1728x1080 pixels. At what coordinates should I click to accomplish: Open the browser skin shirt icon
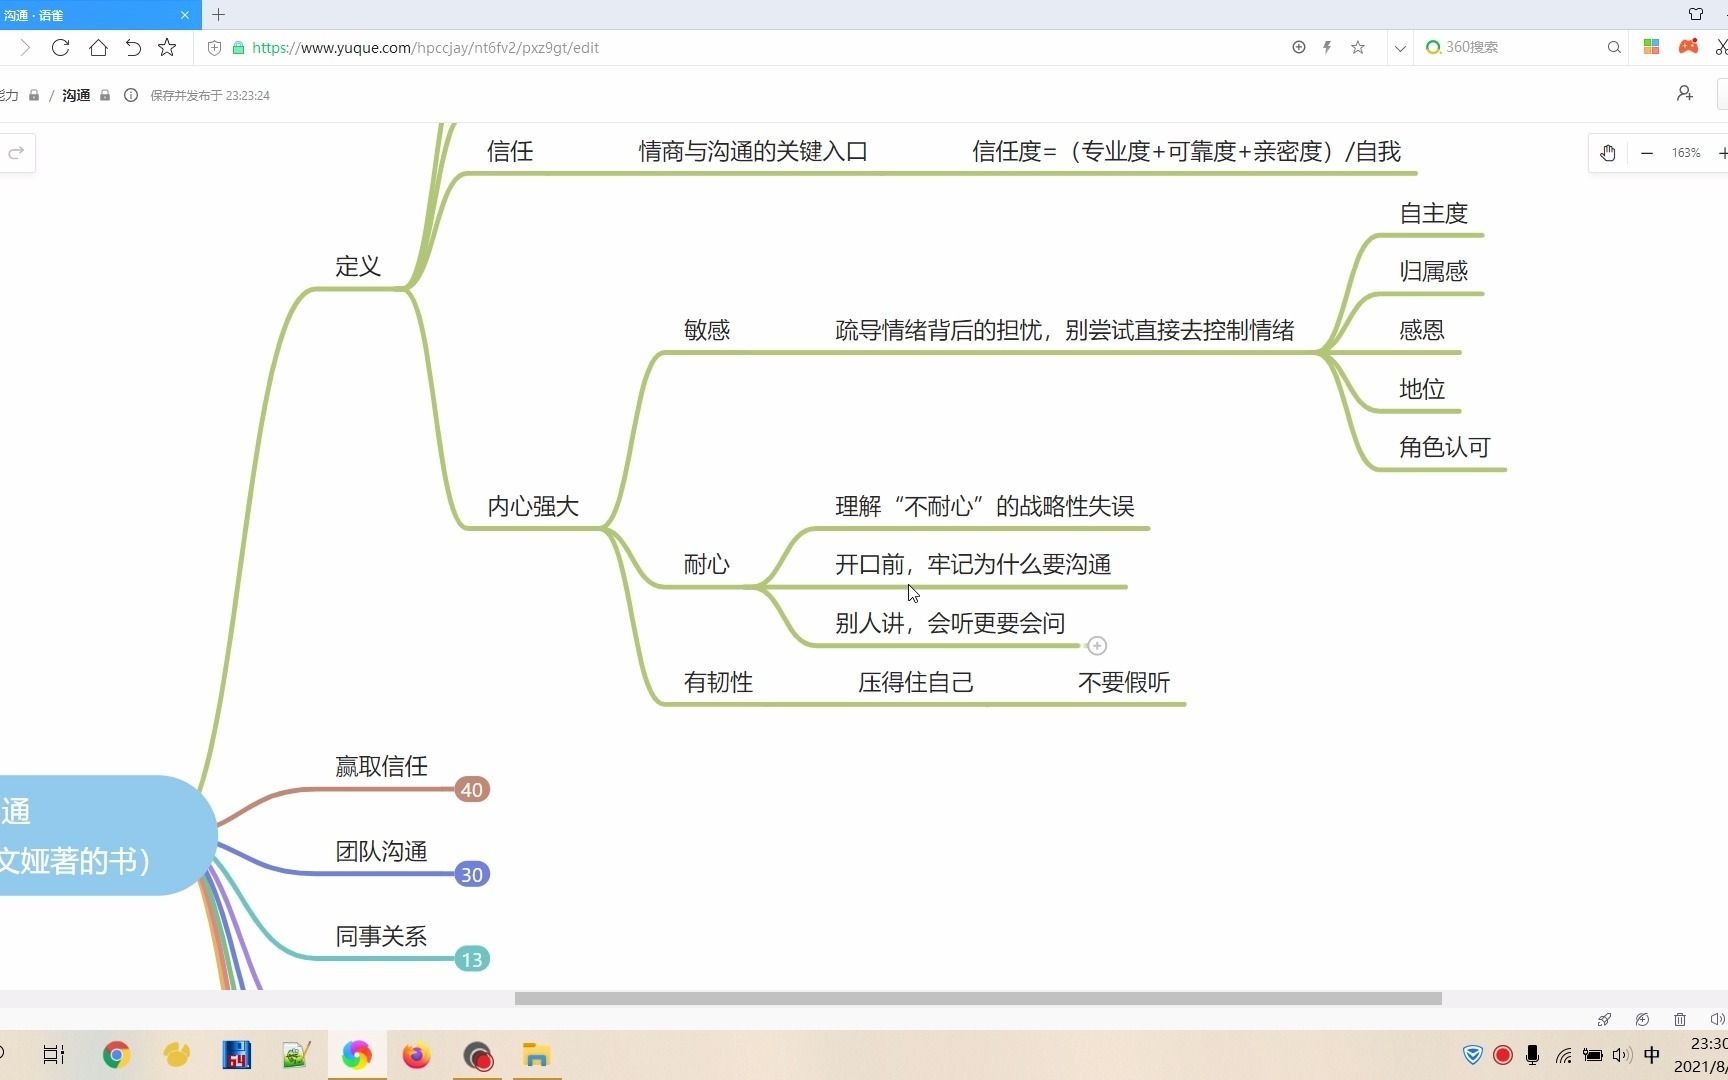1696,14
